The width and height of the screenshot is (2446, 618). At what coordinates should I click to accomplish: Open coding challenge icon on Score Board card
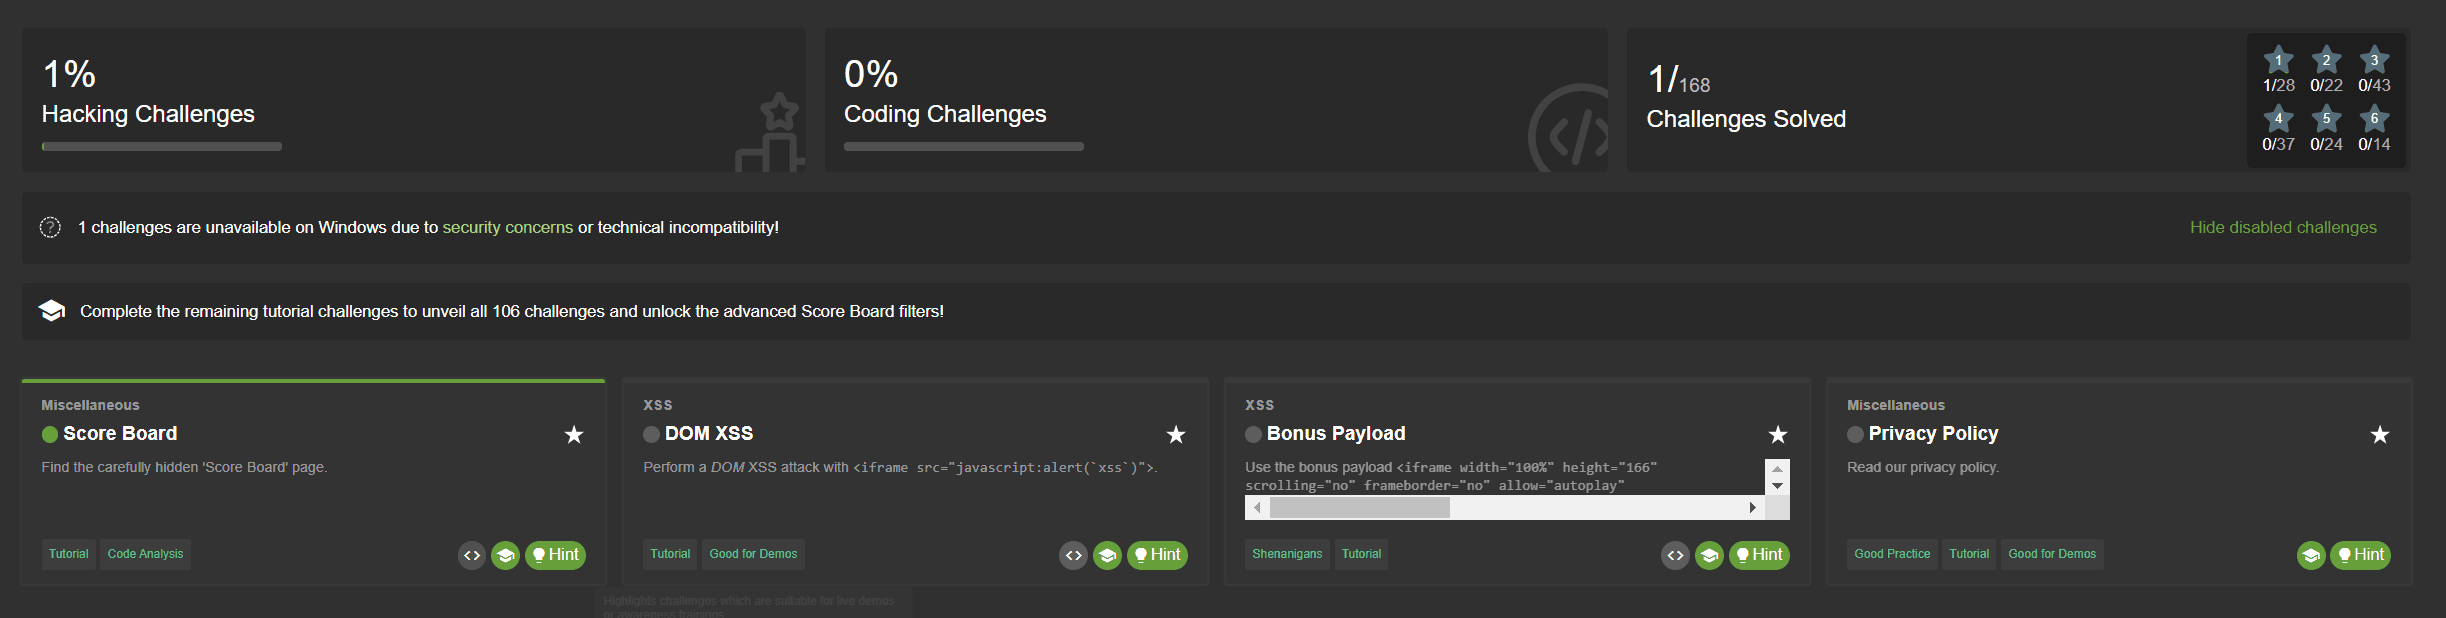(472, 555)
